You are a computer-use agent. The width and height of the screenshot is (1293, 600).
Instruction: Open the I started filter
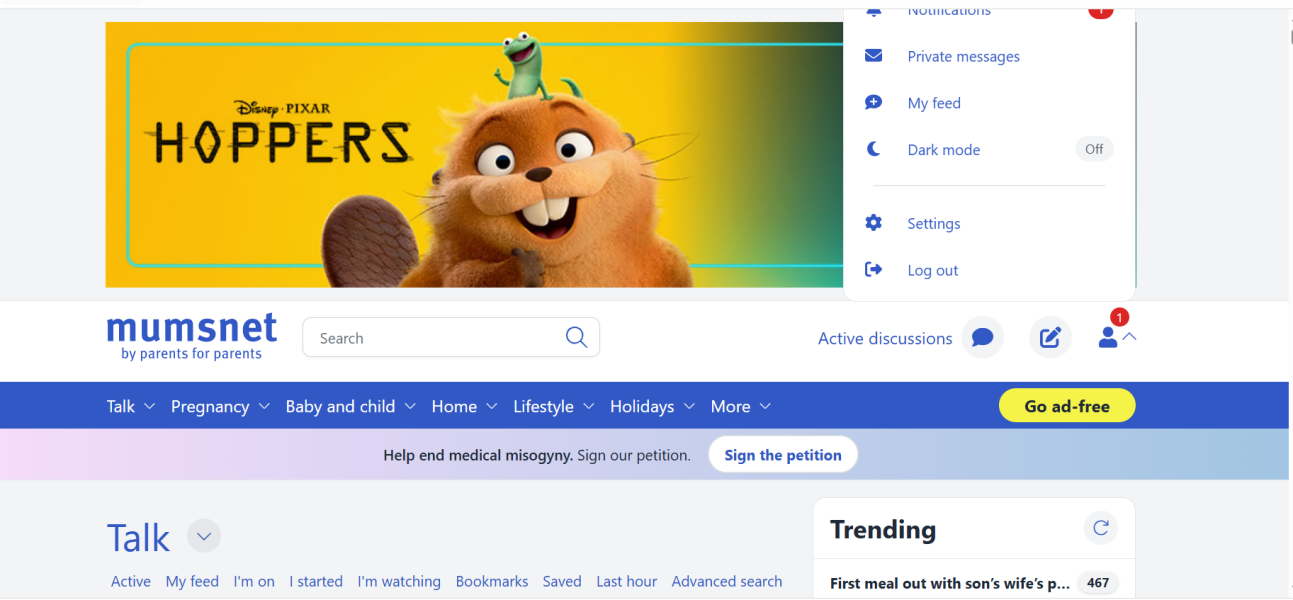(316, 581)
